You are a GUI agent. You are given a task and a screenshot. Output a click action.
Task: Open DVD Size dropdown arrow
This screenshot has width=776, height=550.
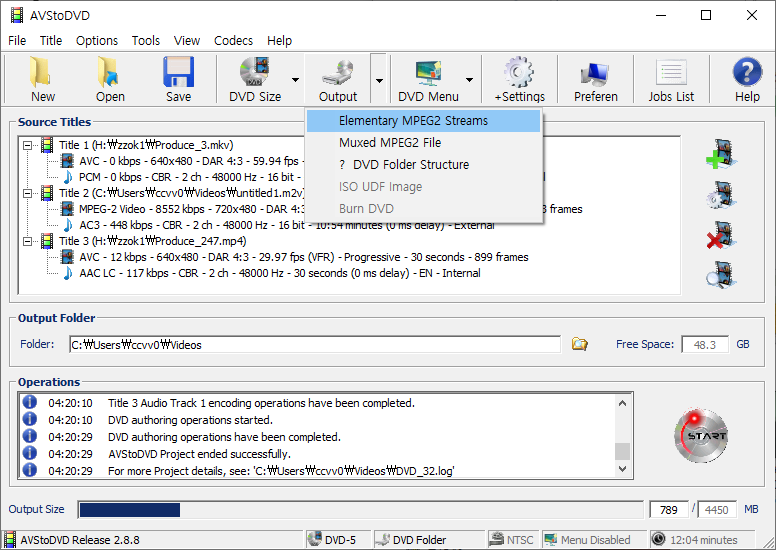[295, 80]
